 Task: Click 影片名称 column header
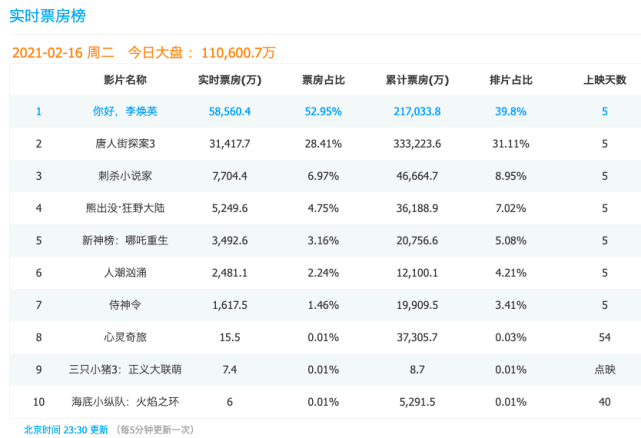click(125, 79)
